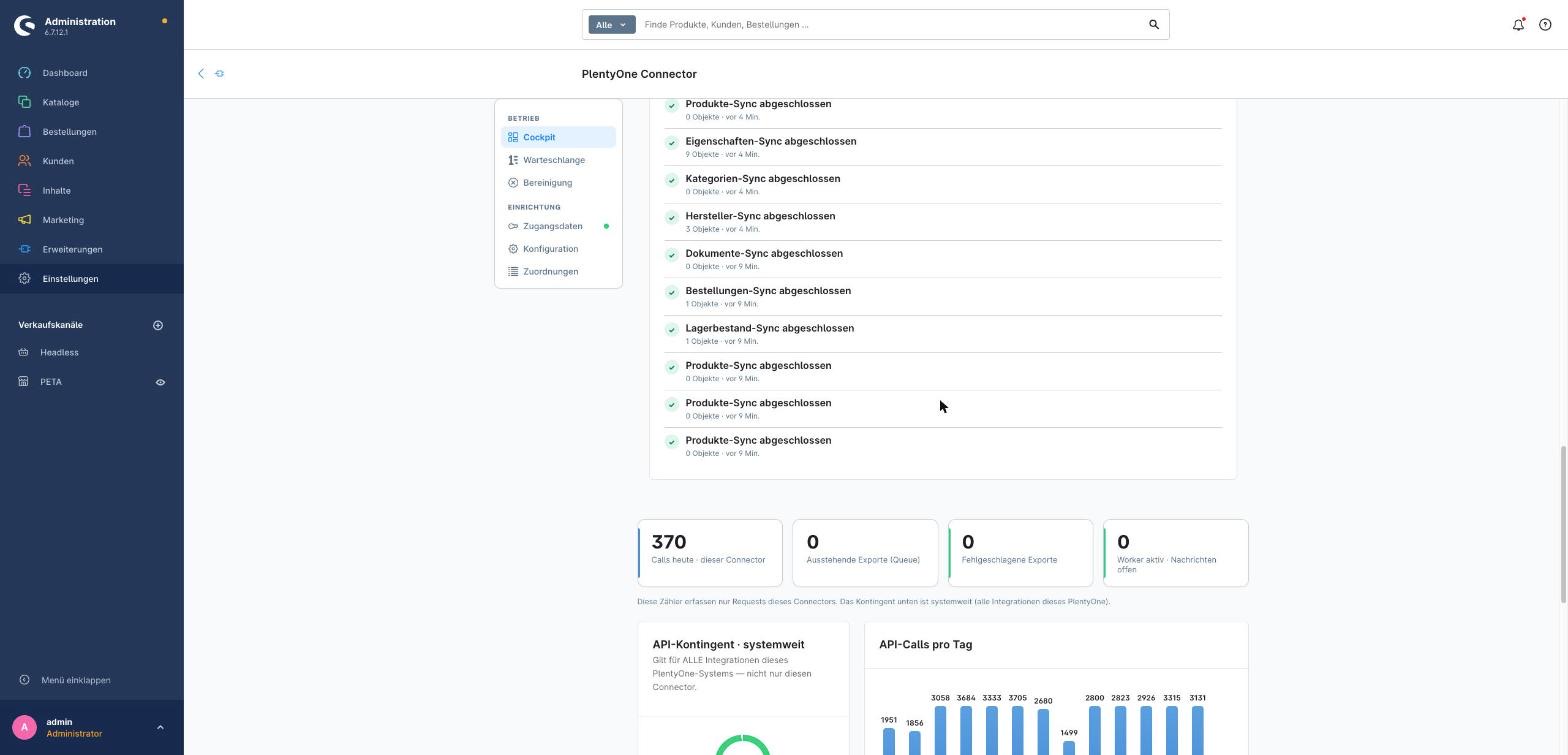
Task: Open the "Alle" search filter dropdown
Action: tap(612, 25)
